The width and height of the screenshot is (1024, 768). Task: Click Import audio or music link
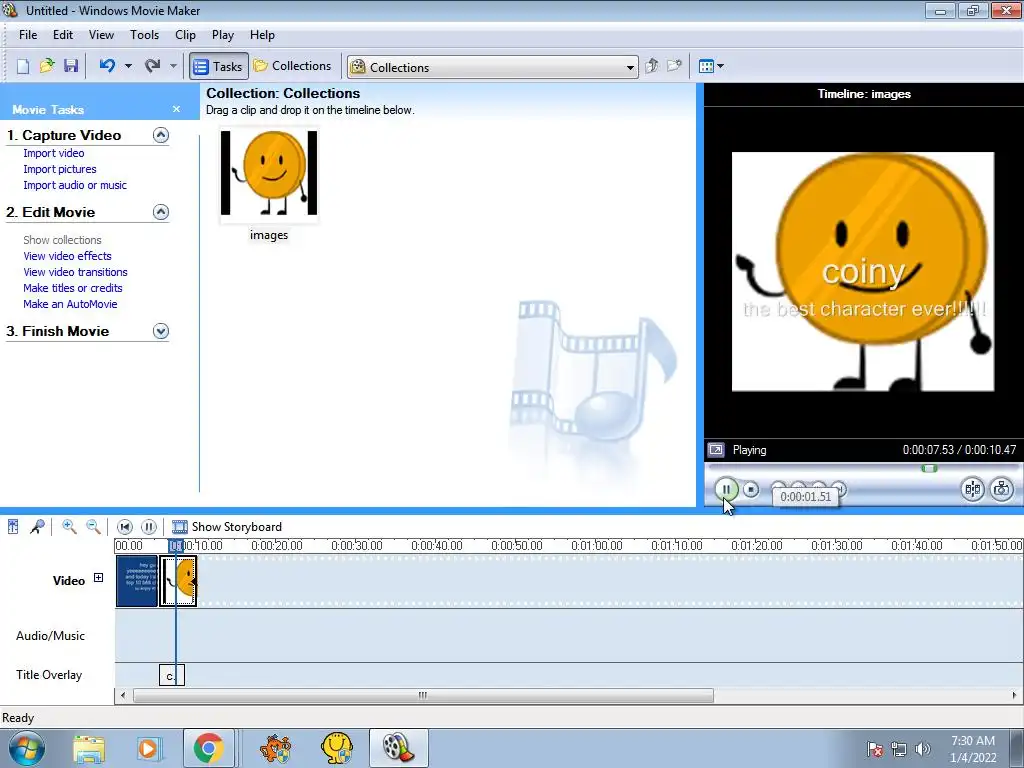[75, 185]
